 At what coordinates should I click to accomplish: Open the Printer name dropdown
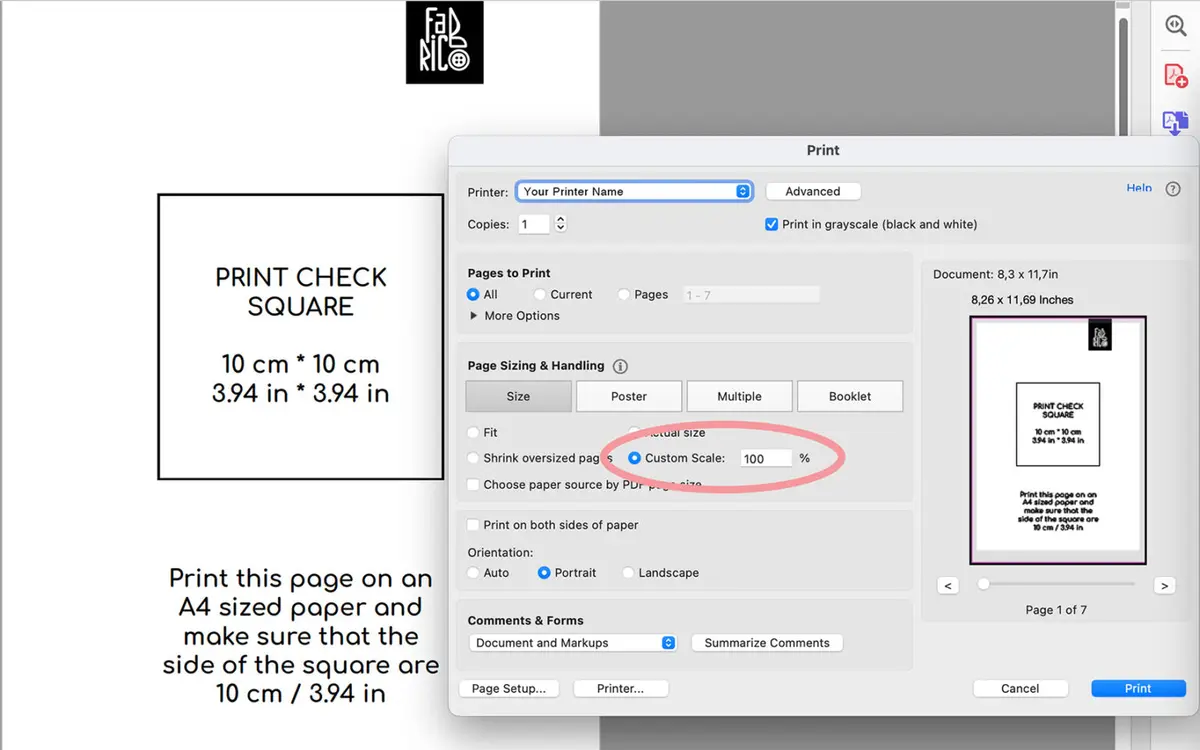(x=634, y=191)
